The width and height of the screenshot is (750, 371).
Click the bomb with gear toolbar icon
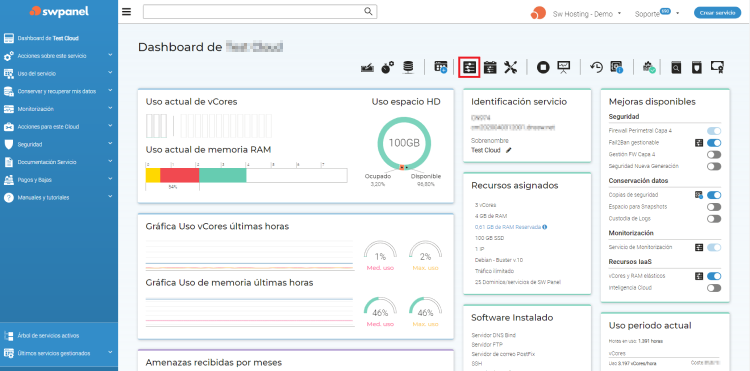[387, 67]
